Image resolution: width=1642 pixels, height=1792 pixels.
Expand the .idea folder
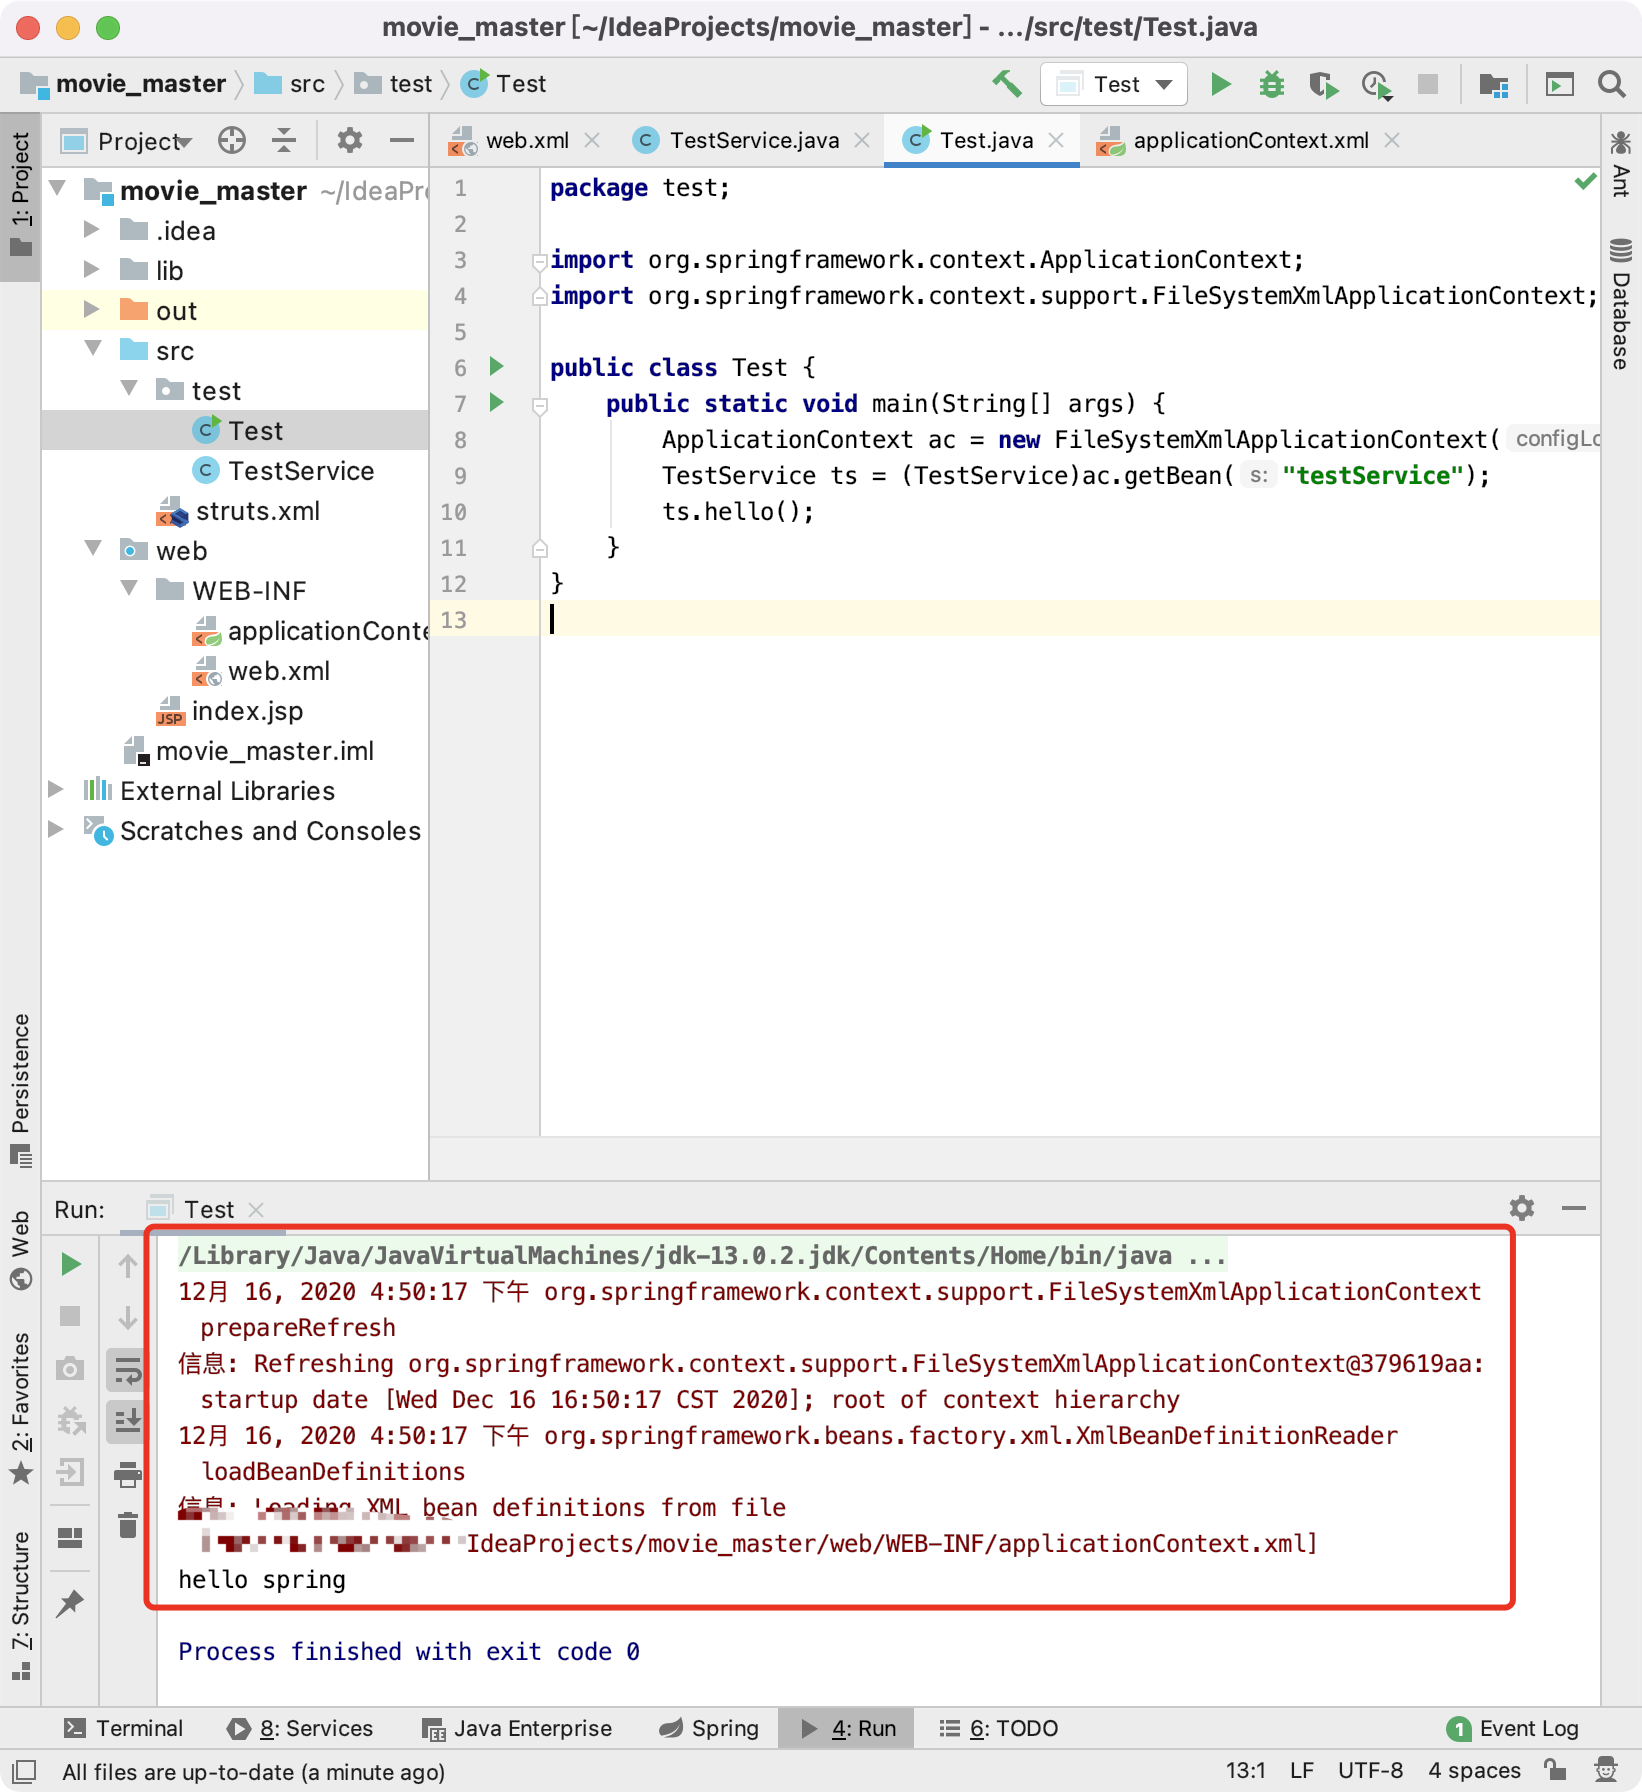click(92, 229)
